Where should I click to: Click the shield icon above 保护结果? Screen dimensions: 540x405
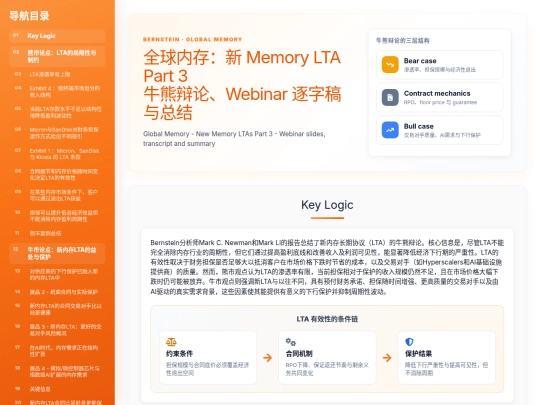point(409,342)
